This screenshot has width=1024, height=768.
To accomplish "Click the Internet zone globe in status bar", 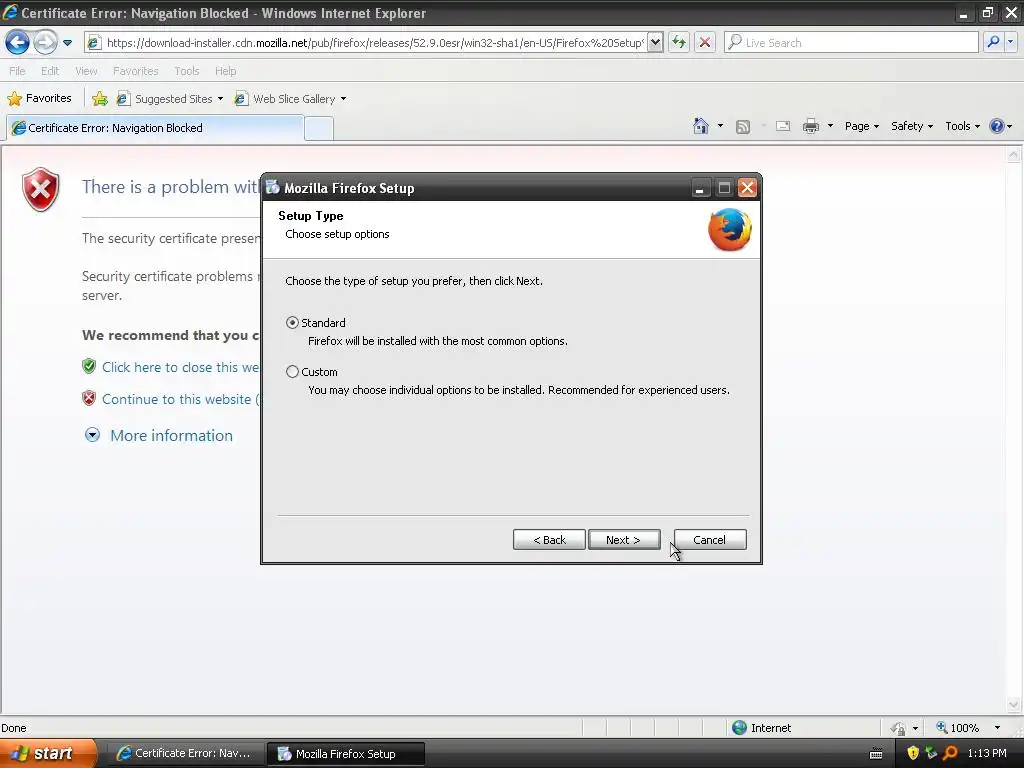I will coord(739,728).
